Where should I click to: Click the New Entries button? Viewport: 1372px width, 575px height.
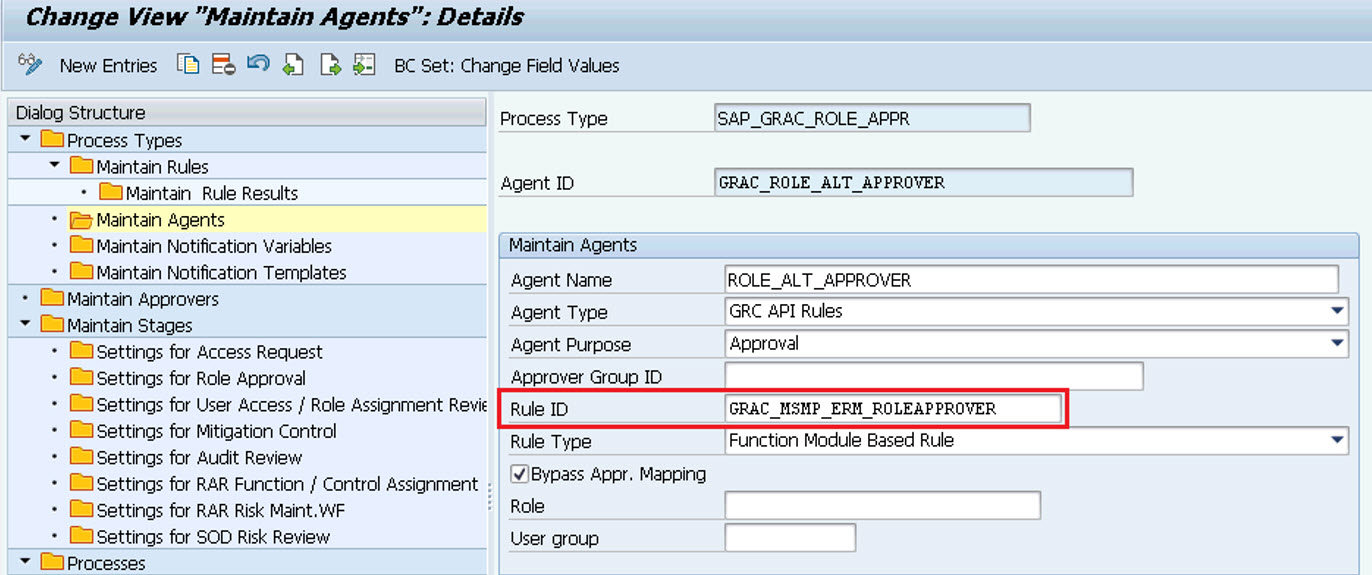click(x=108, y=66)
